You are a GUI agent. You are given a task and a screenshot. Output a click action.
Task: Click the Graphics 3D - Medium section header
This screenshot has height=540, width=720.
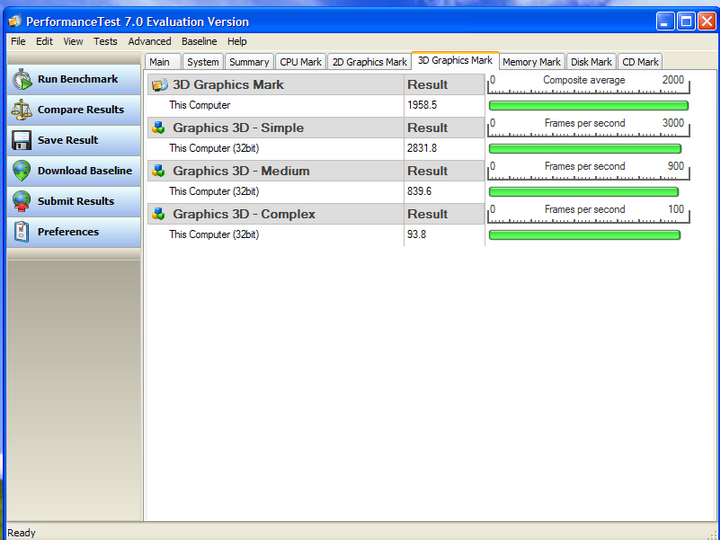276,171
